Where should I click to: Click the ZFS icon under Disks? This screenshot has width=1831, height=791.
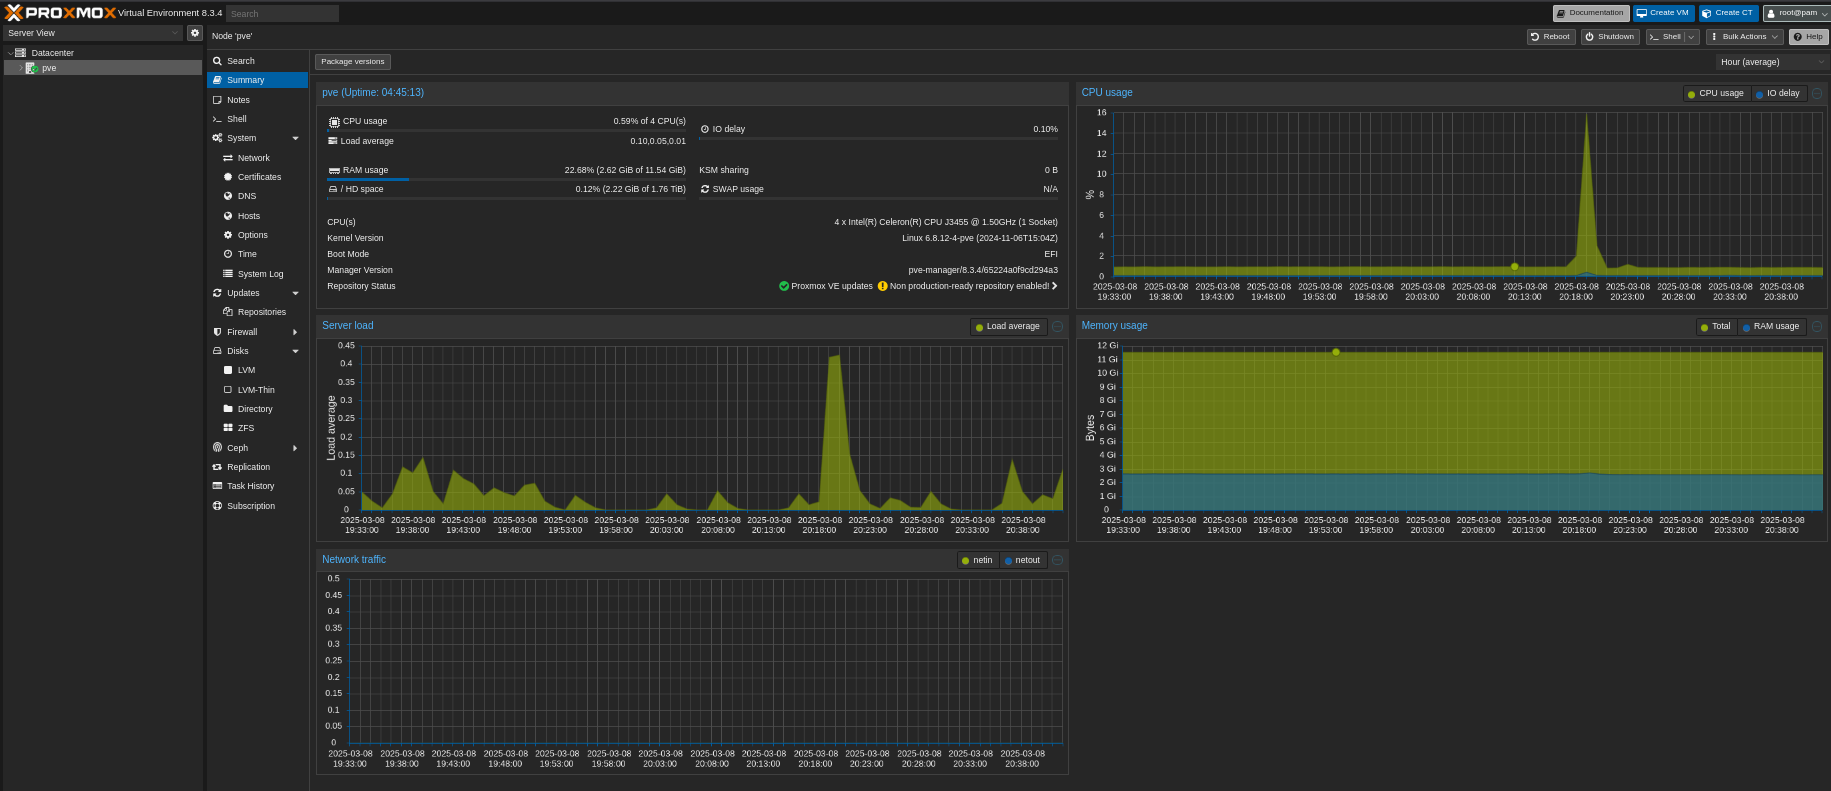228,428
